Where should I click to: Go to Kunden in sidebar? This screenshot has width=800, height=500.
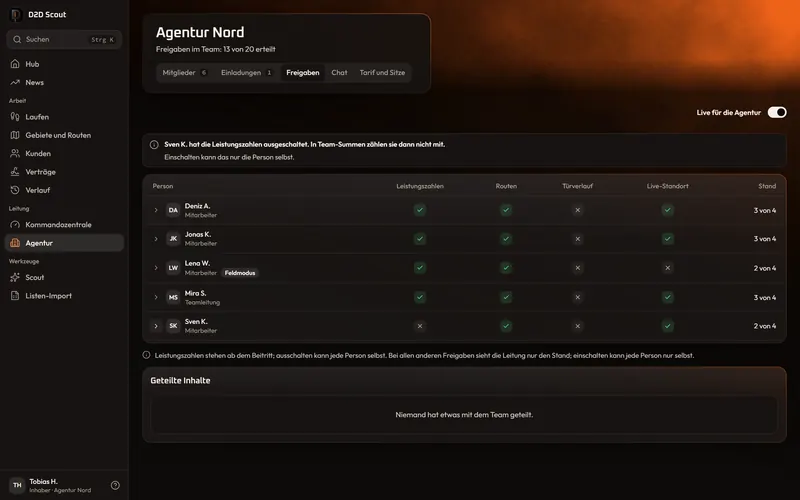(64, 154)
